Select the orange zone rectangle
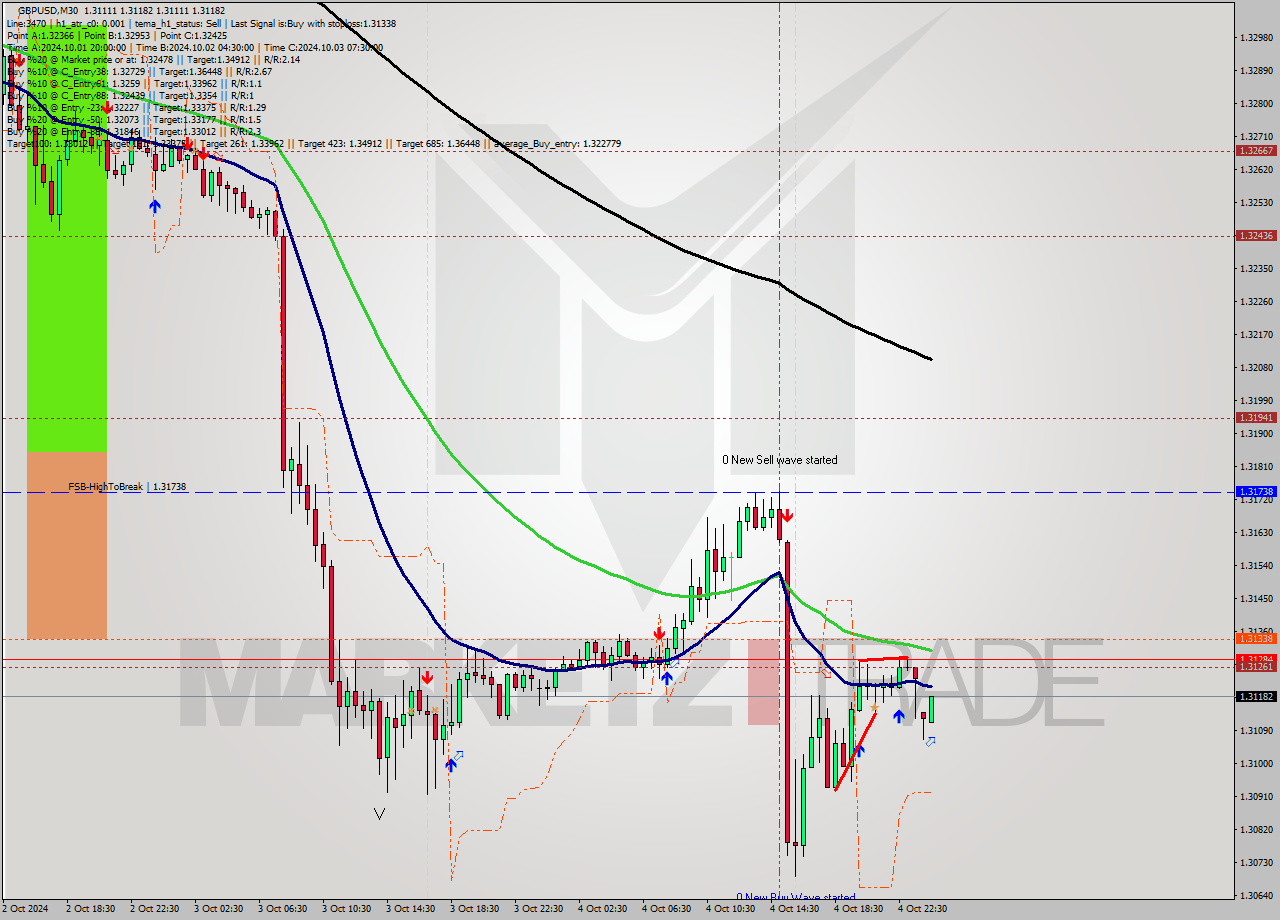1280x920 pixels. pyautogui.click(x=67, y=545)
